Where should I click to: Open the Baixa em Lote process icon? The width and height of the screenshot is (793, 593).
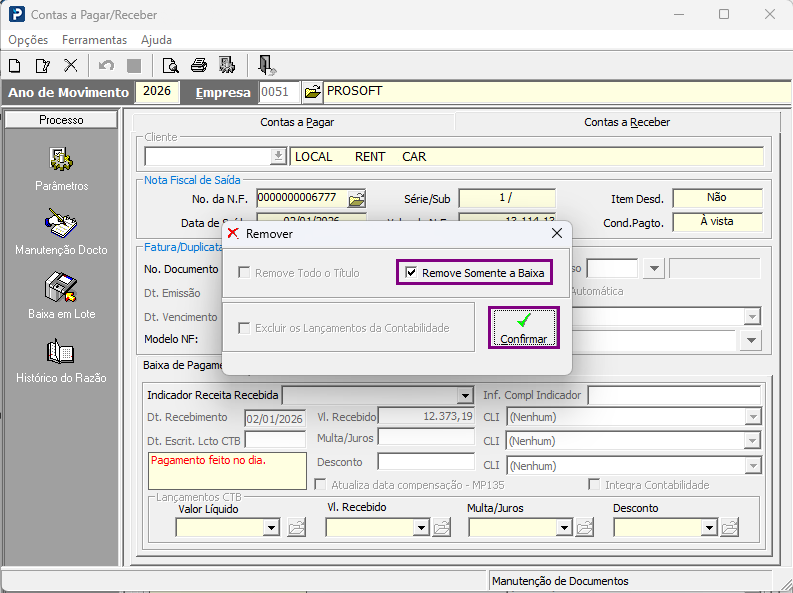point(61,287)
